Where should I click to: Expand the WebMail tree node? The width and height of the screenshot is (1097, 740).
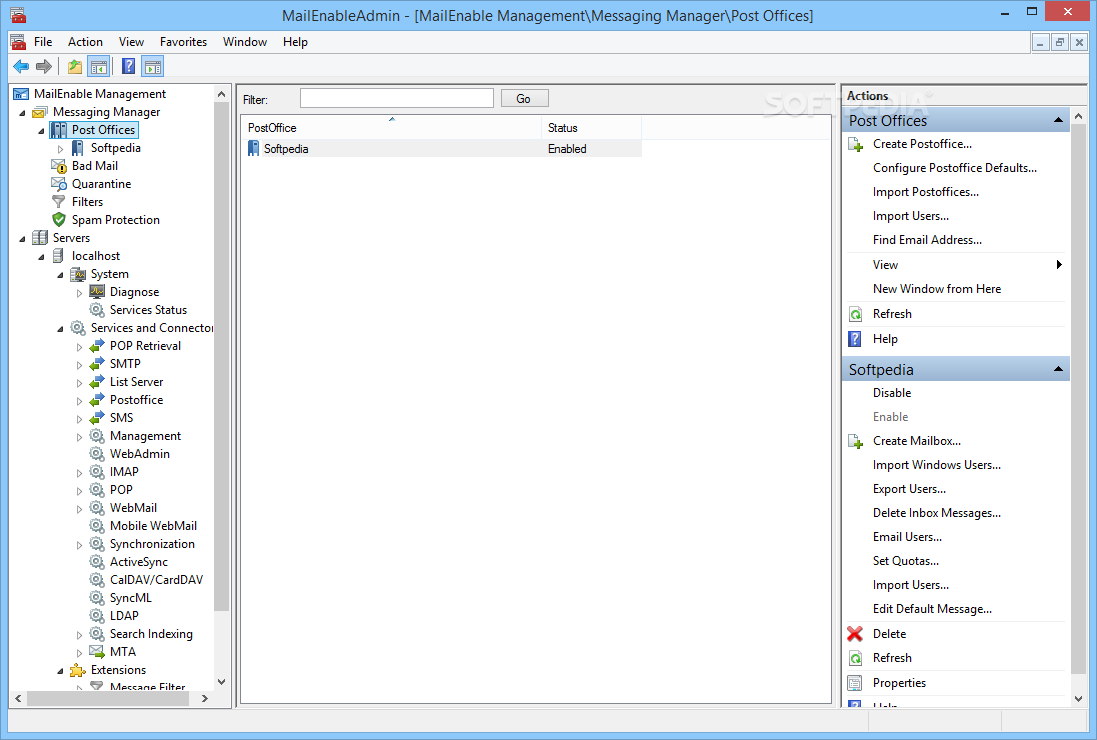coord(79,509)
